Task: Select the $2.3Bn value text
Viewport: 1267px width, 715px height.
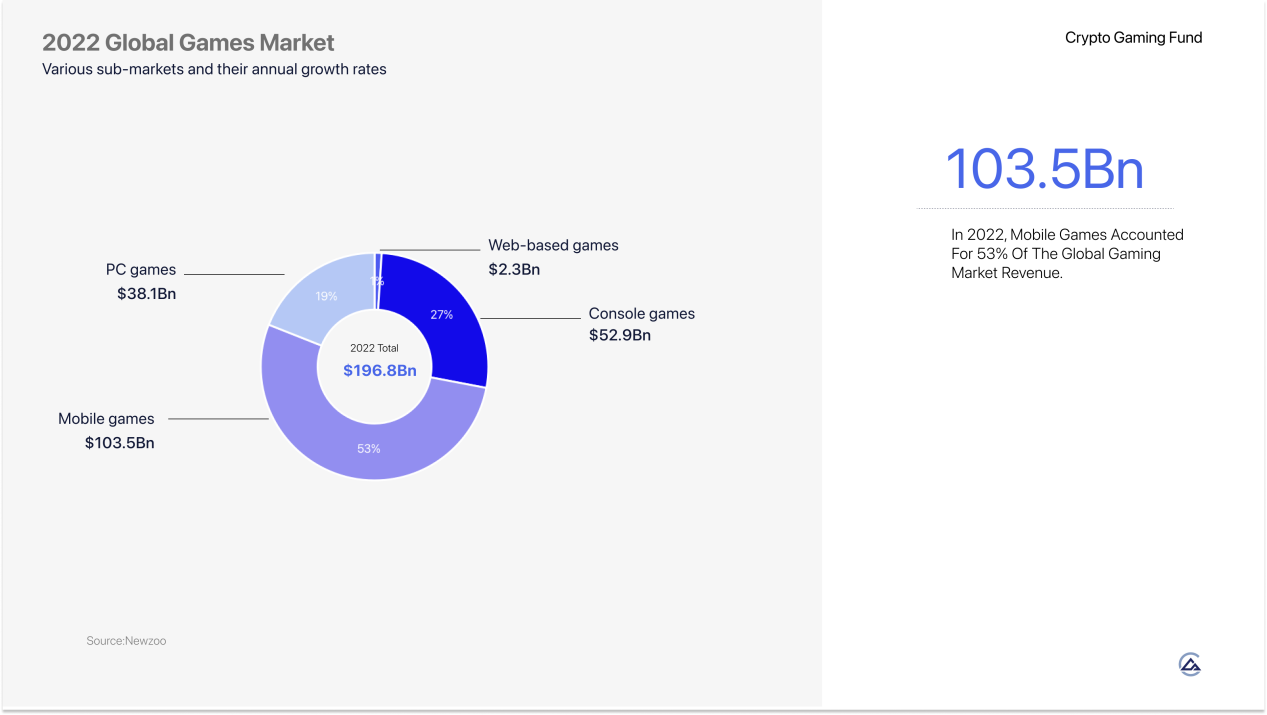Action: click(x=514, y=269)
